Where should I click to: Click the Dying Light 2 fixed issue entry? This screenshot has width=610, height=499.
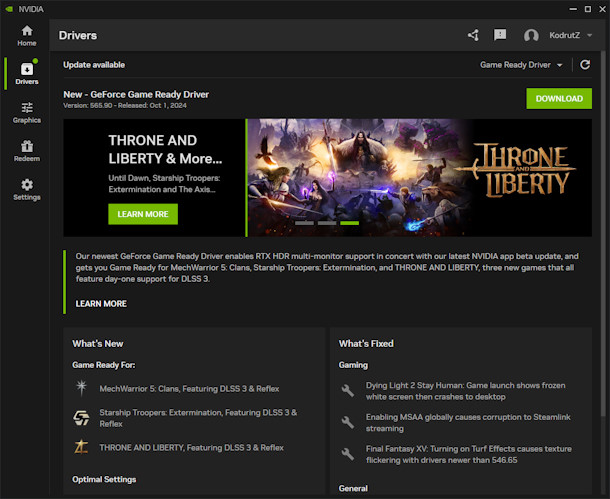[x=464, y=390]
